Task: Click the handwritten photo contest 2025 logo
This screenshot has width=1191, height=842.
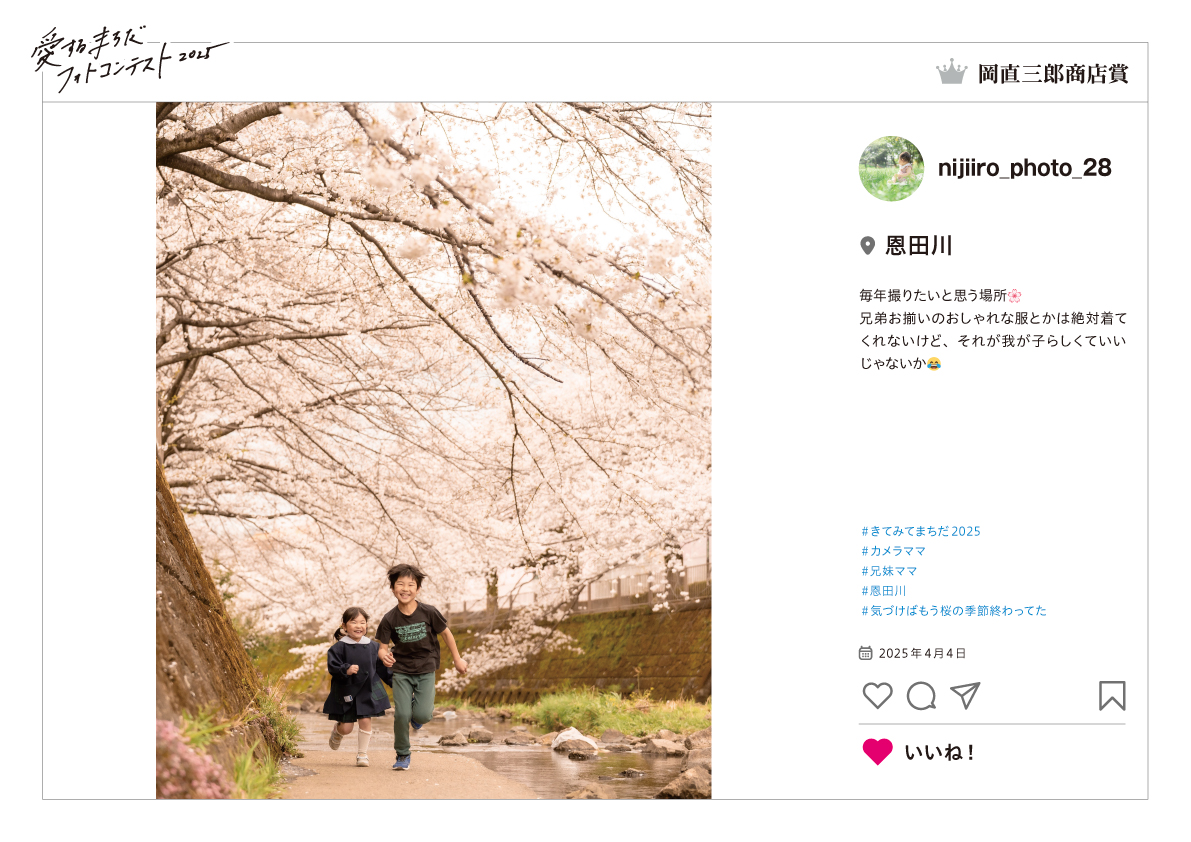Action: 129,59
